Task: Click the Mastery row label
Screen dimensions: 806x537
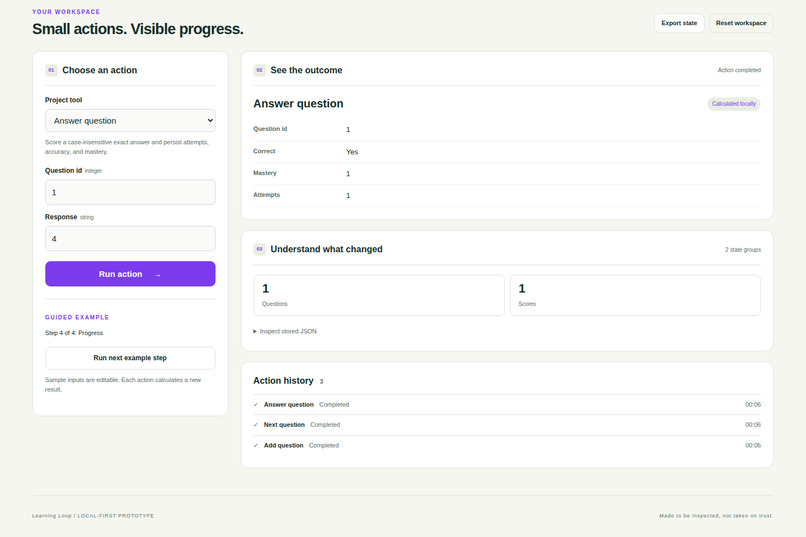Action: (x=265, y=173)
